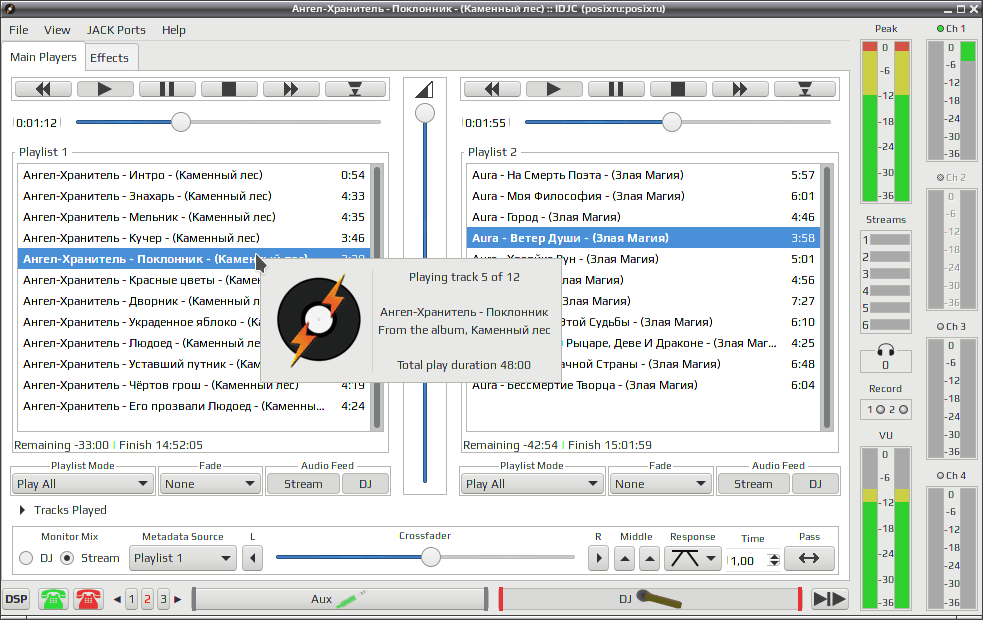Open Playlist 1 Playlist Mode dropdown

coord(83,484)
